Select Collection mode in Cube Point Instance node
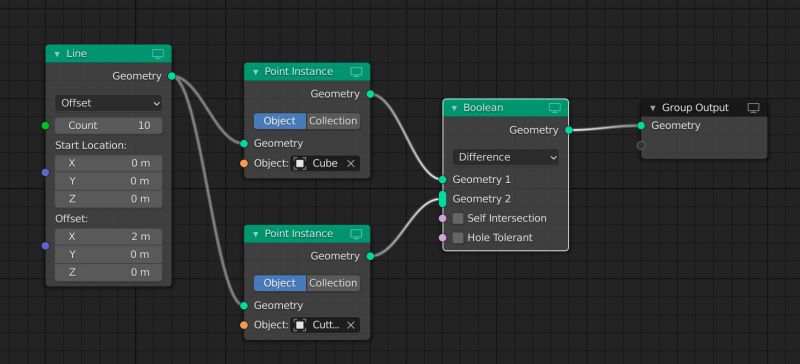This screenshot has height=364, width=800. (x=333, y=121)
